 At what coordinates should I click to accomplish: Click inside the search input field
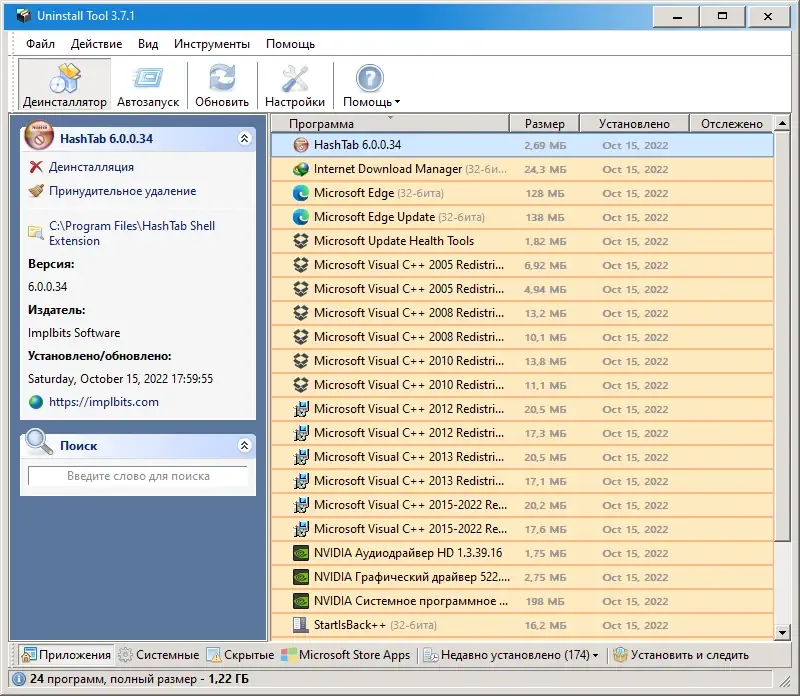140,475
